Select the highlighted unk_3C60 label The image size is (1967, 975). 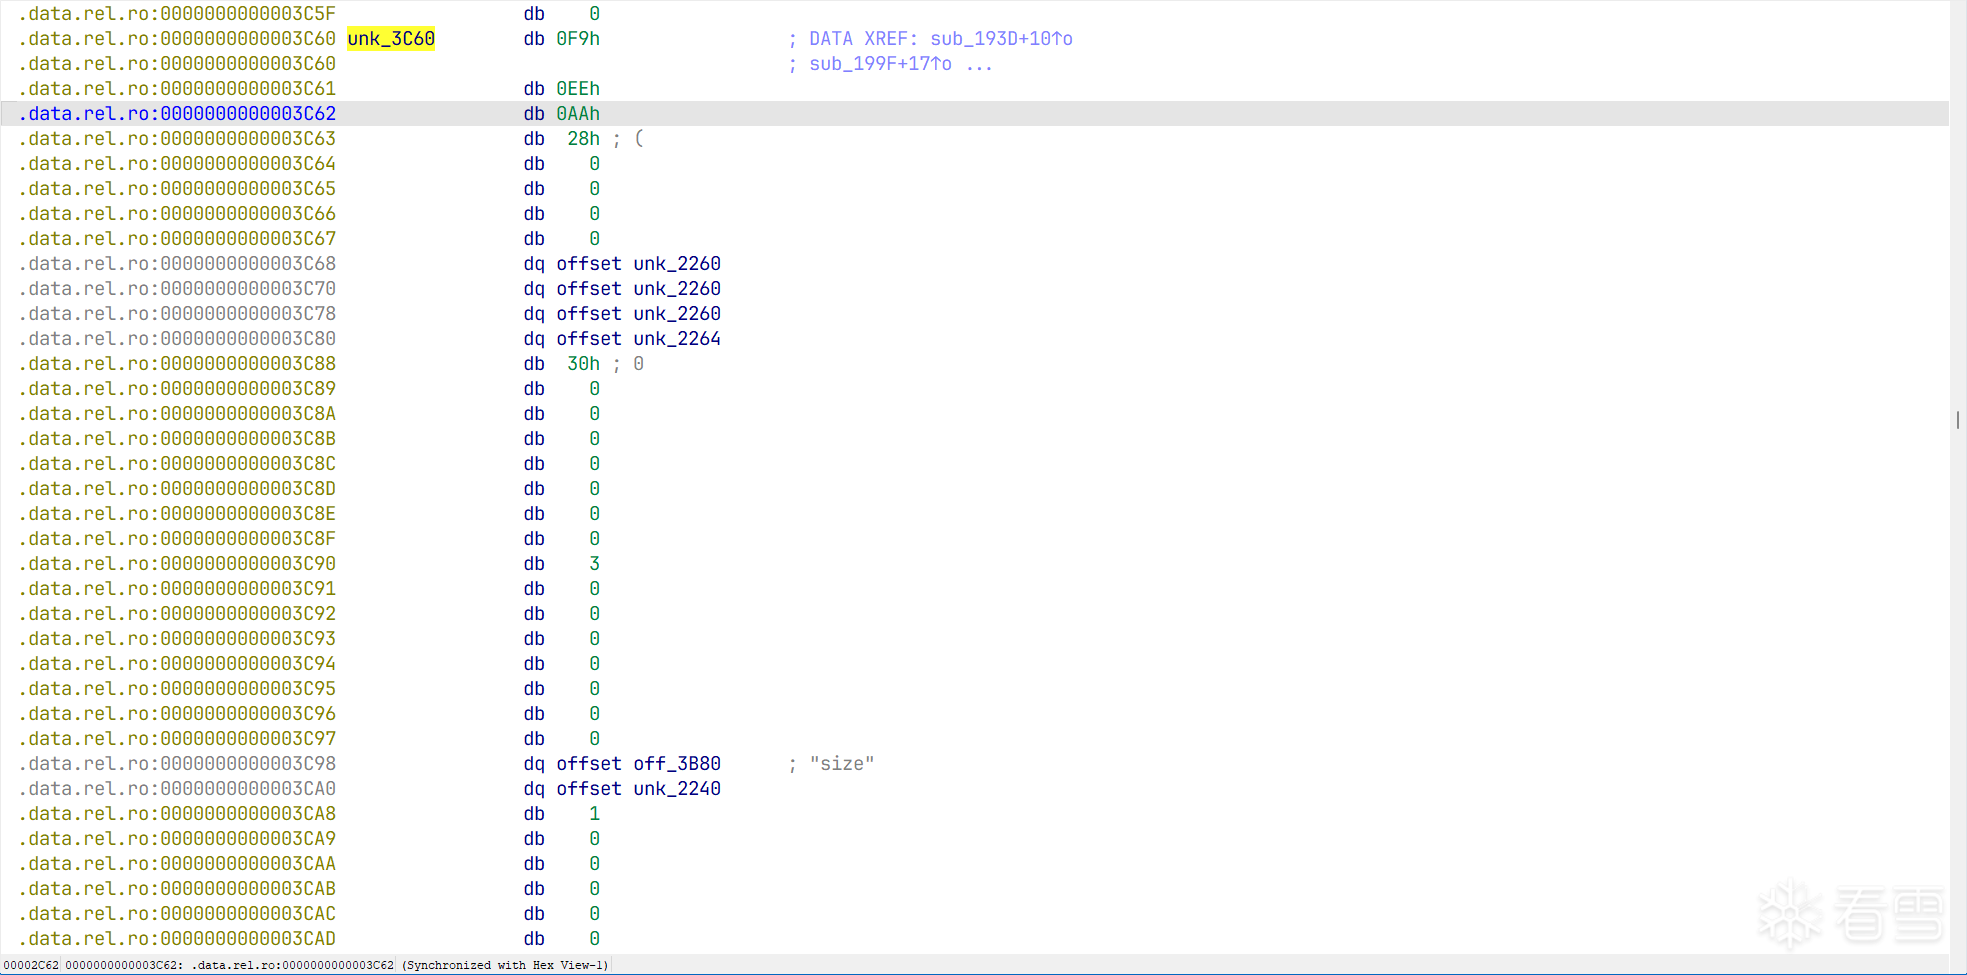coord(391,39)
